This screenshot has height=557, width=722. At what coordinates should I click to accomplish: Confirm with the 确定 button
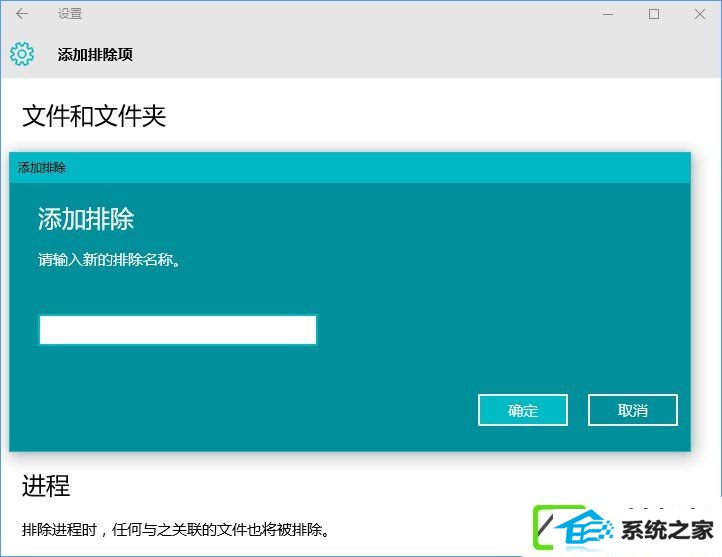tap(523, 410)
